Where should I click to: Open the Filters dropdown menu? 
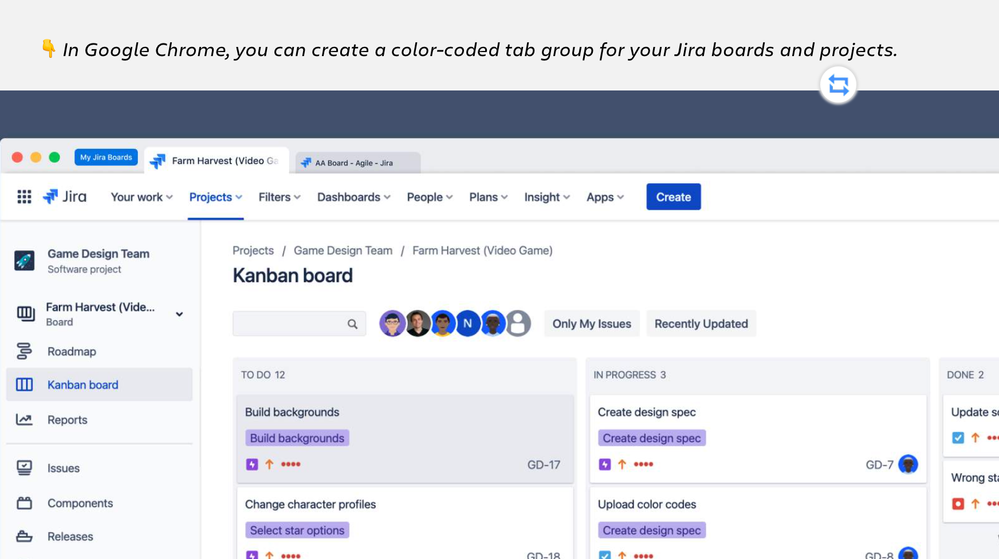click(x=279, y=197)
